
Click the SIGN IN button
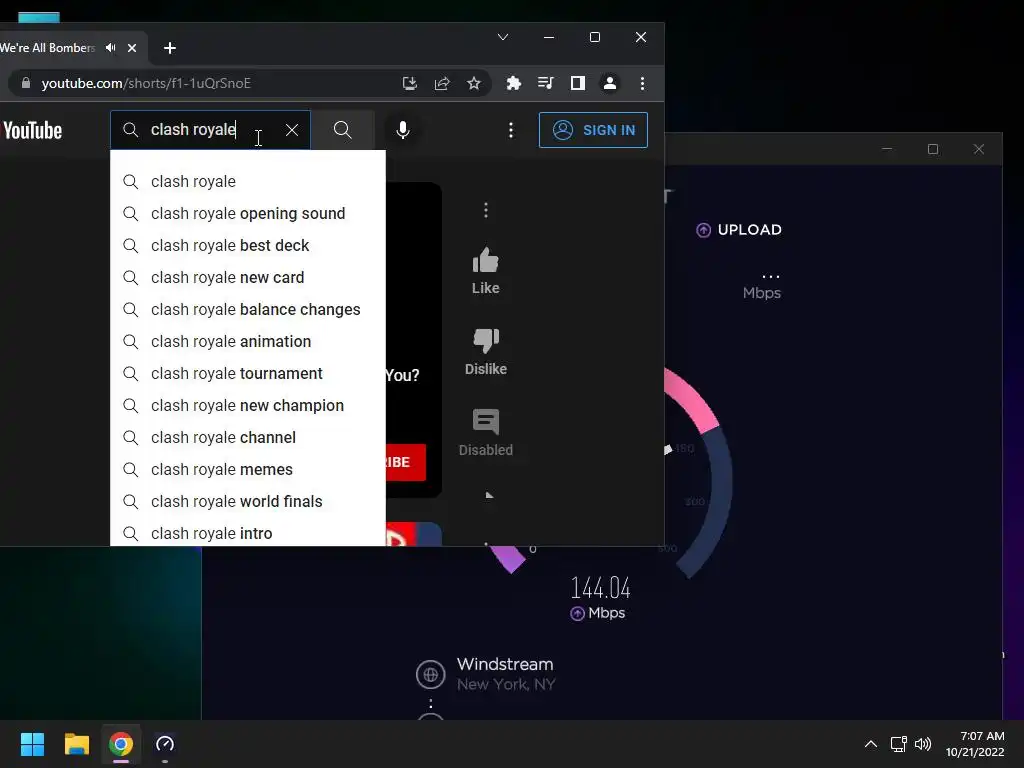click(x=593, y=130)
